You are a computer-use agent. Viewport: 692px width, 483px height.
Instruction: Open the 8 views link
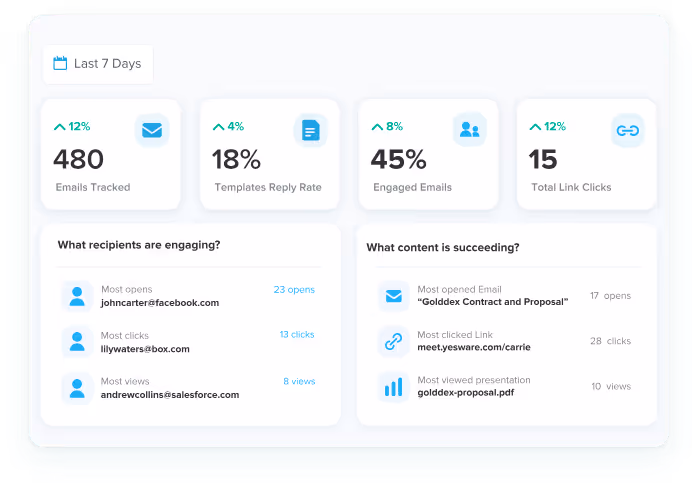click(299, 381)
